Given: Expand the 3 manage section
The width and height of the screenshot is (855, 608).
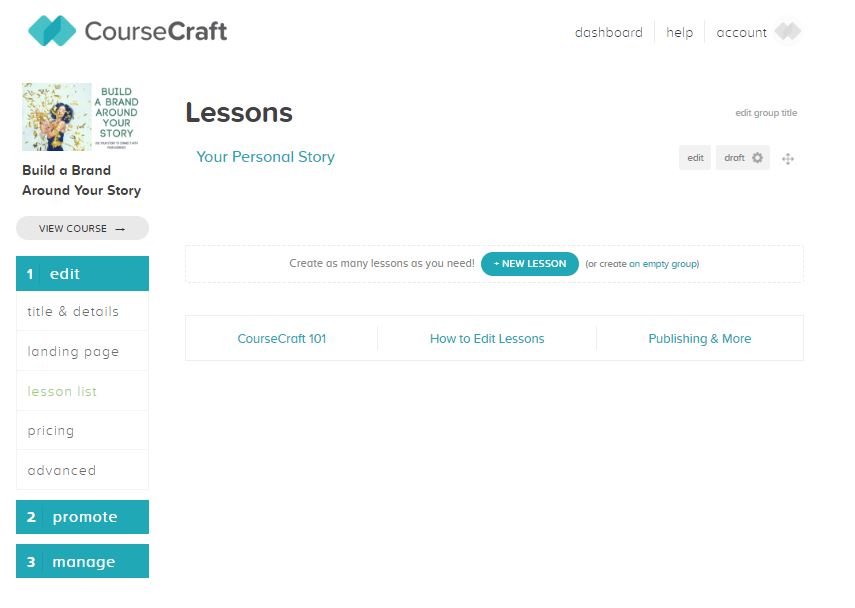Looking at the screenshot, I should pos(82,561).
